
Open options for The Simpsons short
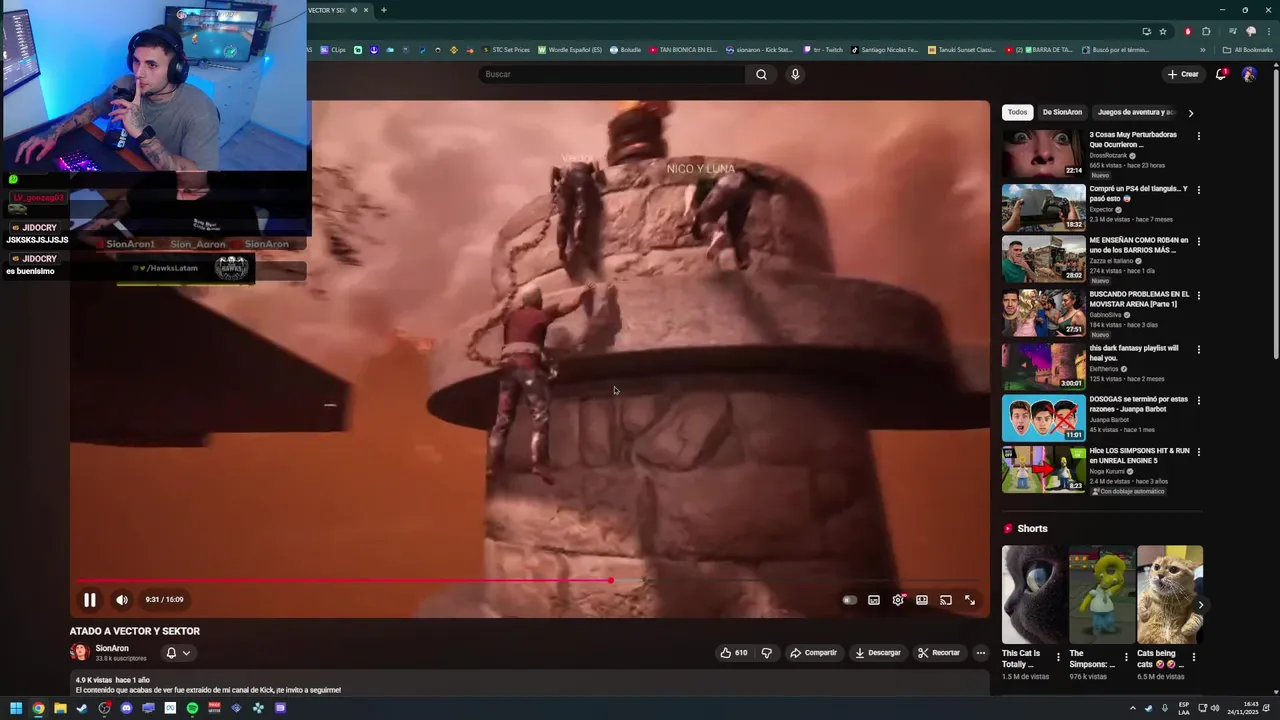coord(1126,658)
